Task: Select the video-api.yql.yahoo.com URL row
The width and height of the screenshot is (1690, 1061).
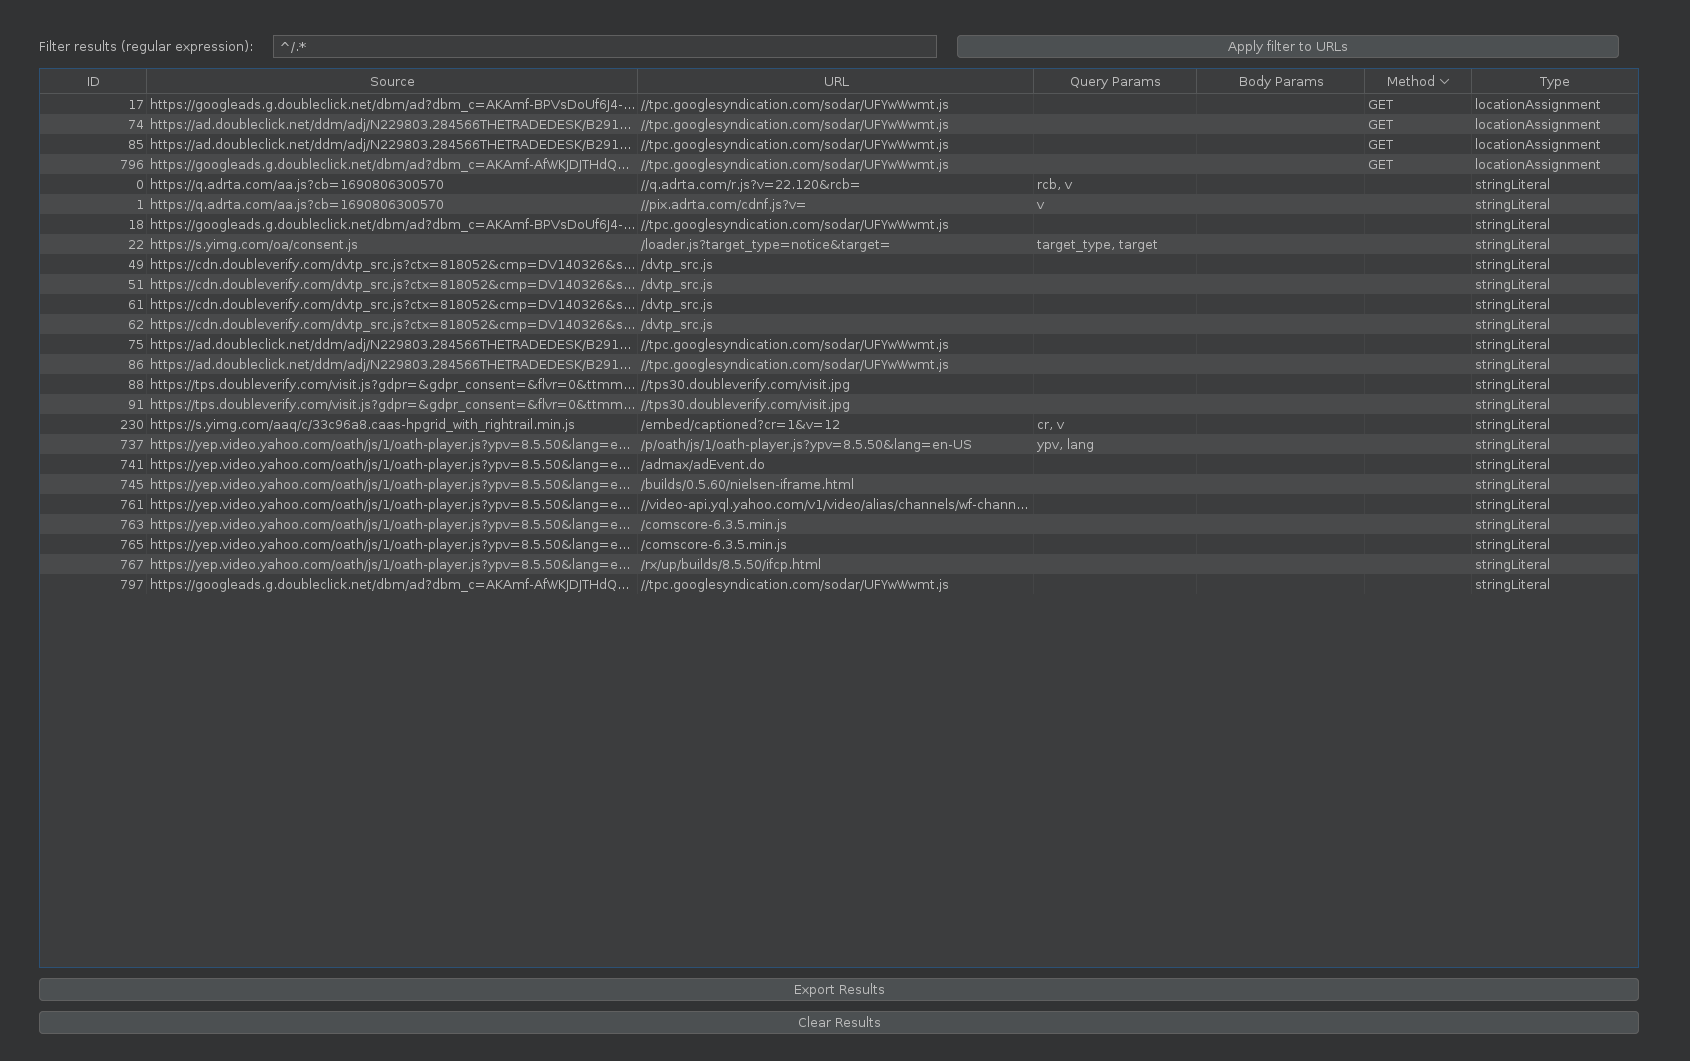Action: click(x=834, y=505)
